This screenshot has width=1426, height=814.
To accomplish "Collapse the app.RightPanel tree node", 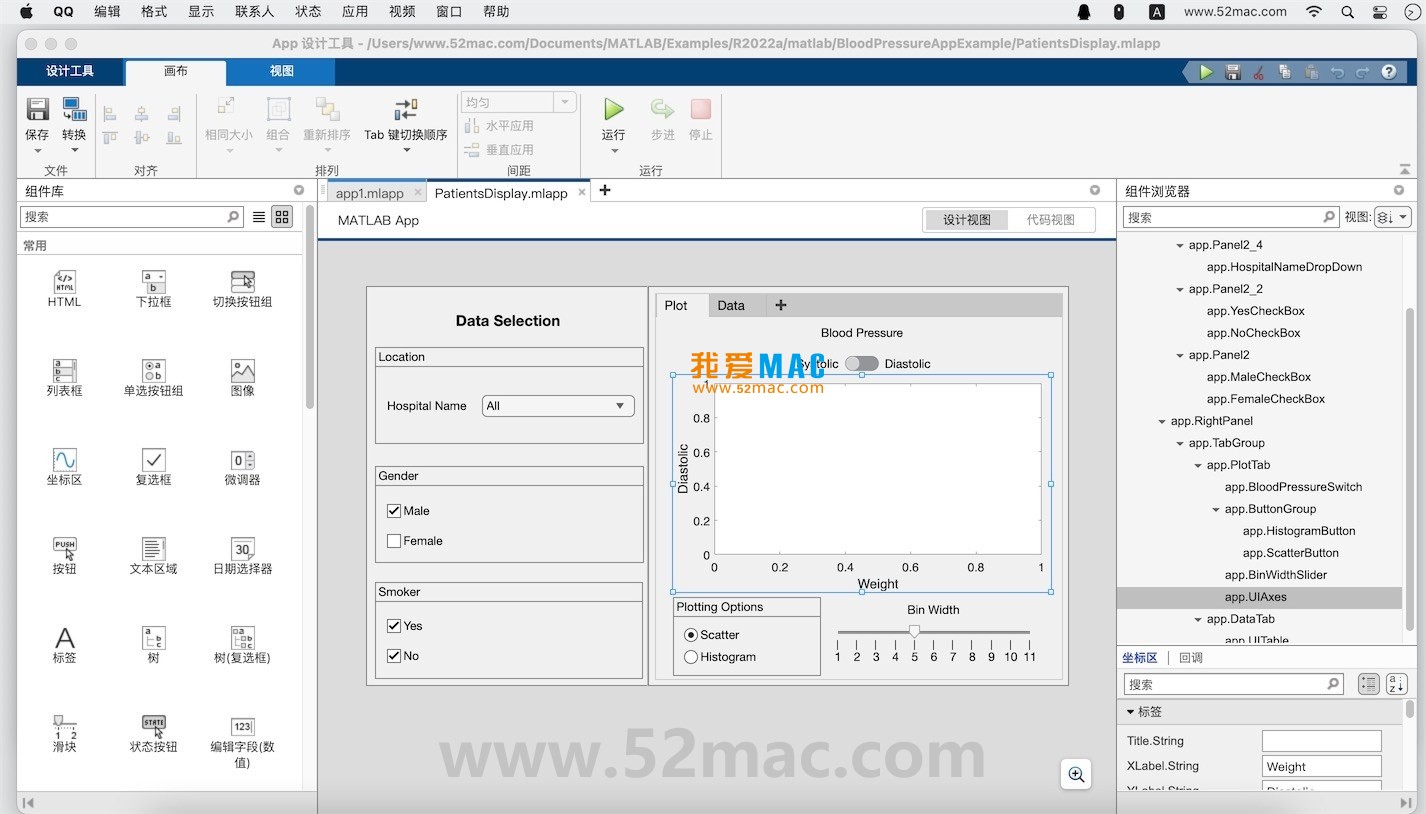I will click(1162, 421).
